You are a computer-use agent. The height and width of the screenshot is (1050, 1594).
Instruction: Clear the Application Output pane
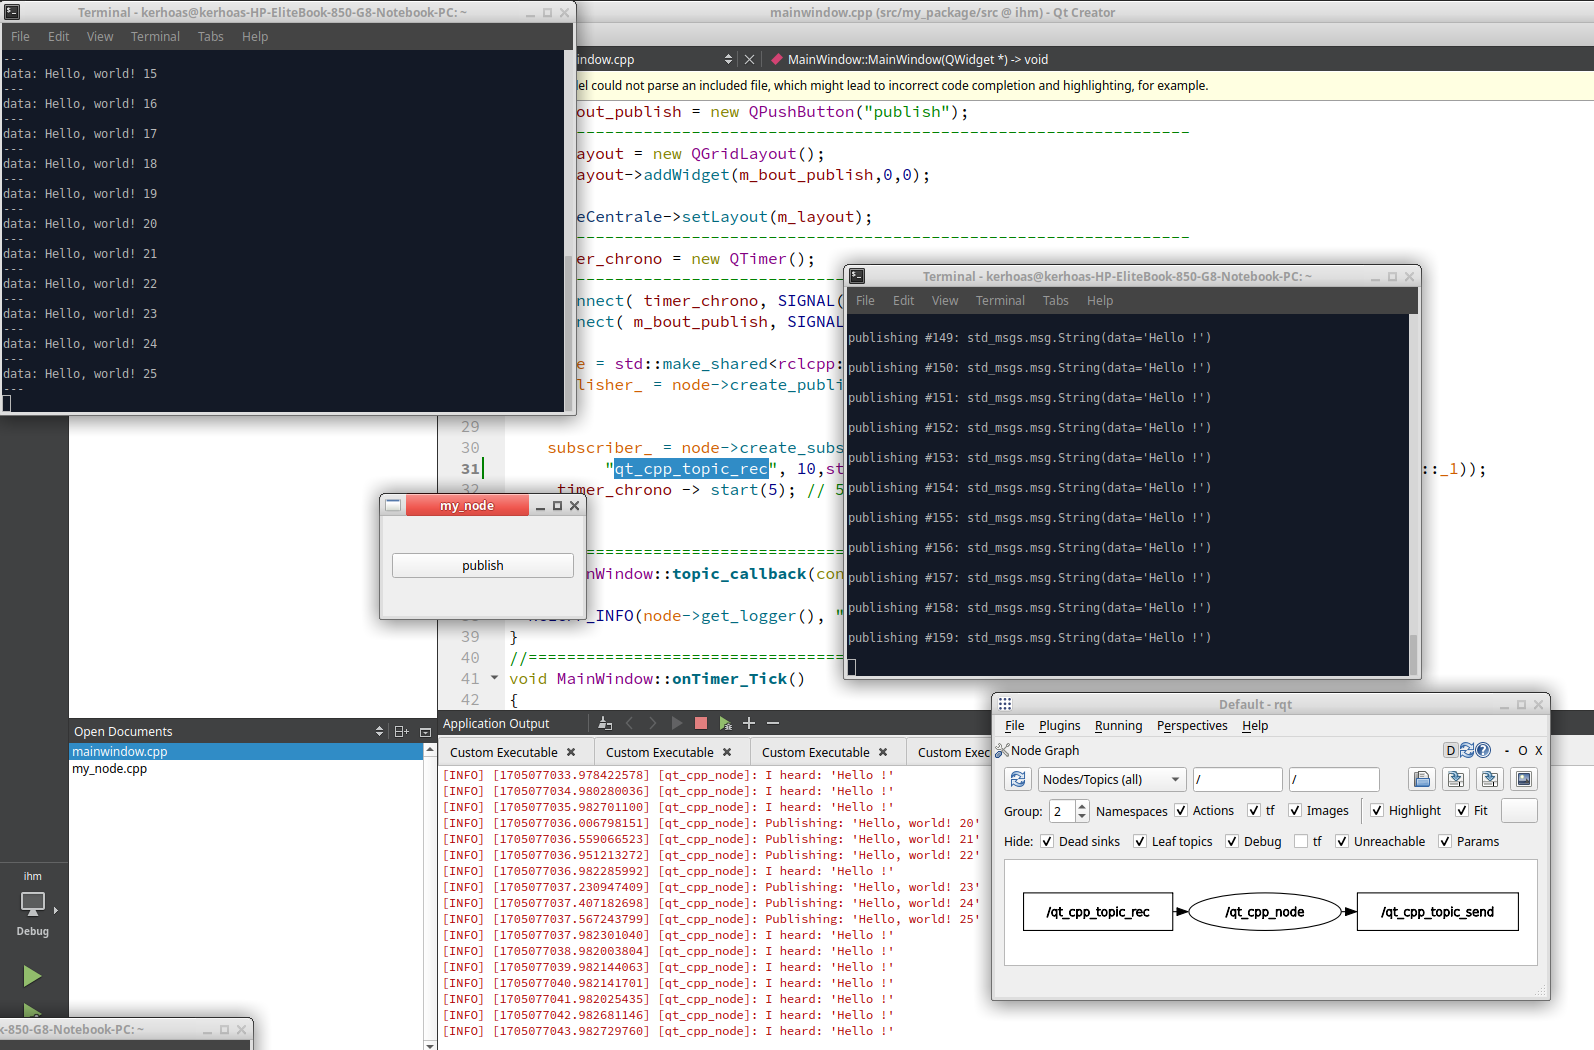(605, 723)
